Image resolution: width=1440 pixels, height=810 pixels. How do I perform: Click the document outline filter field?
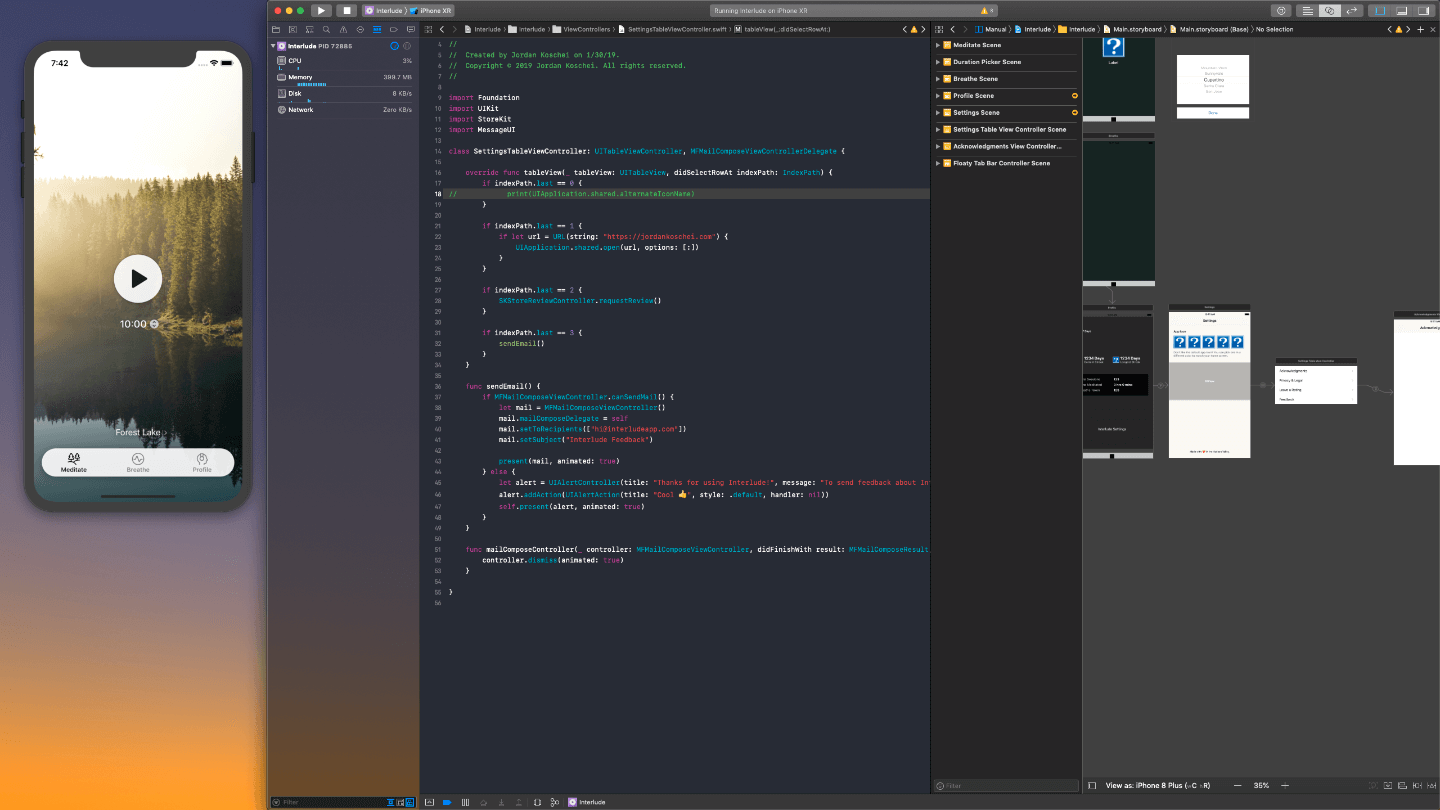[x=1005, y=786]
